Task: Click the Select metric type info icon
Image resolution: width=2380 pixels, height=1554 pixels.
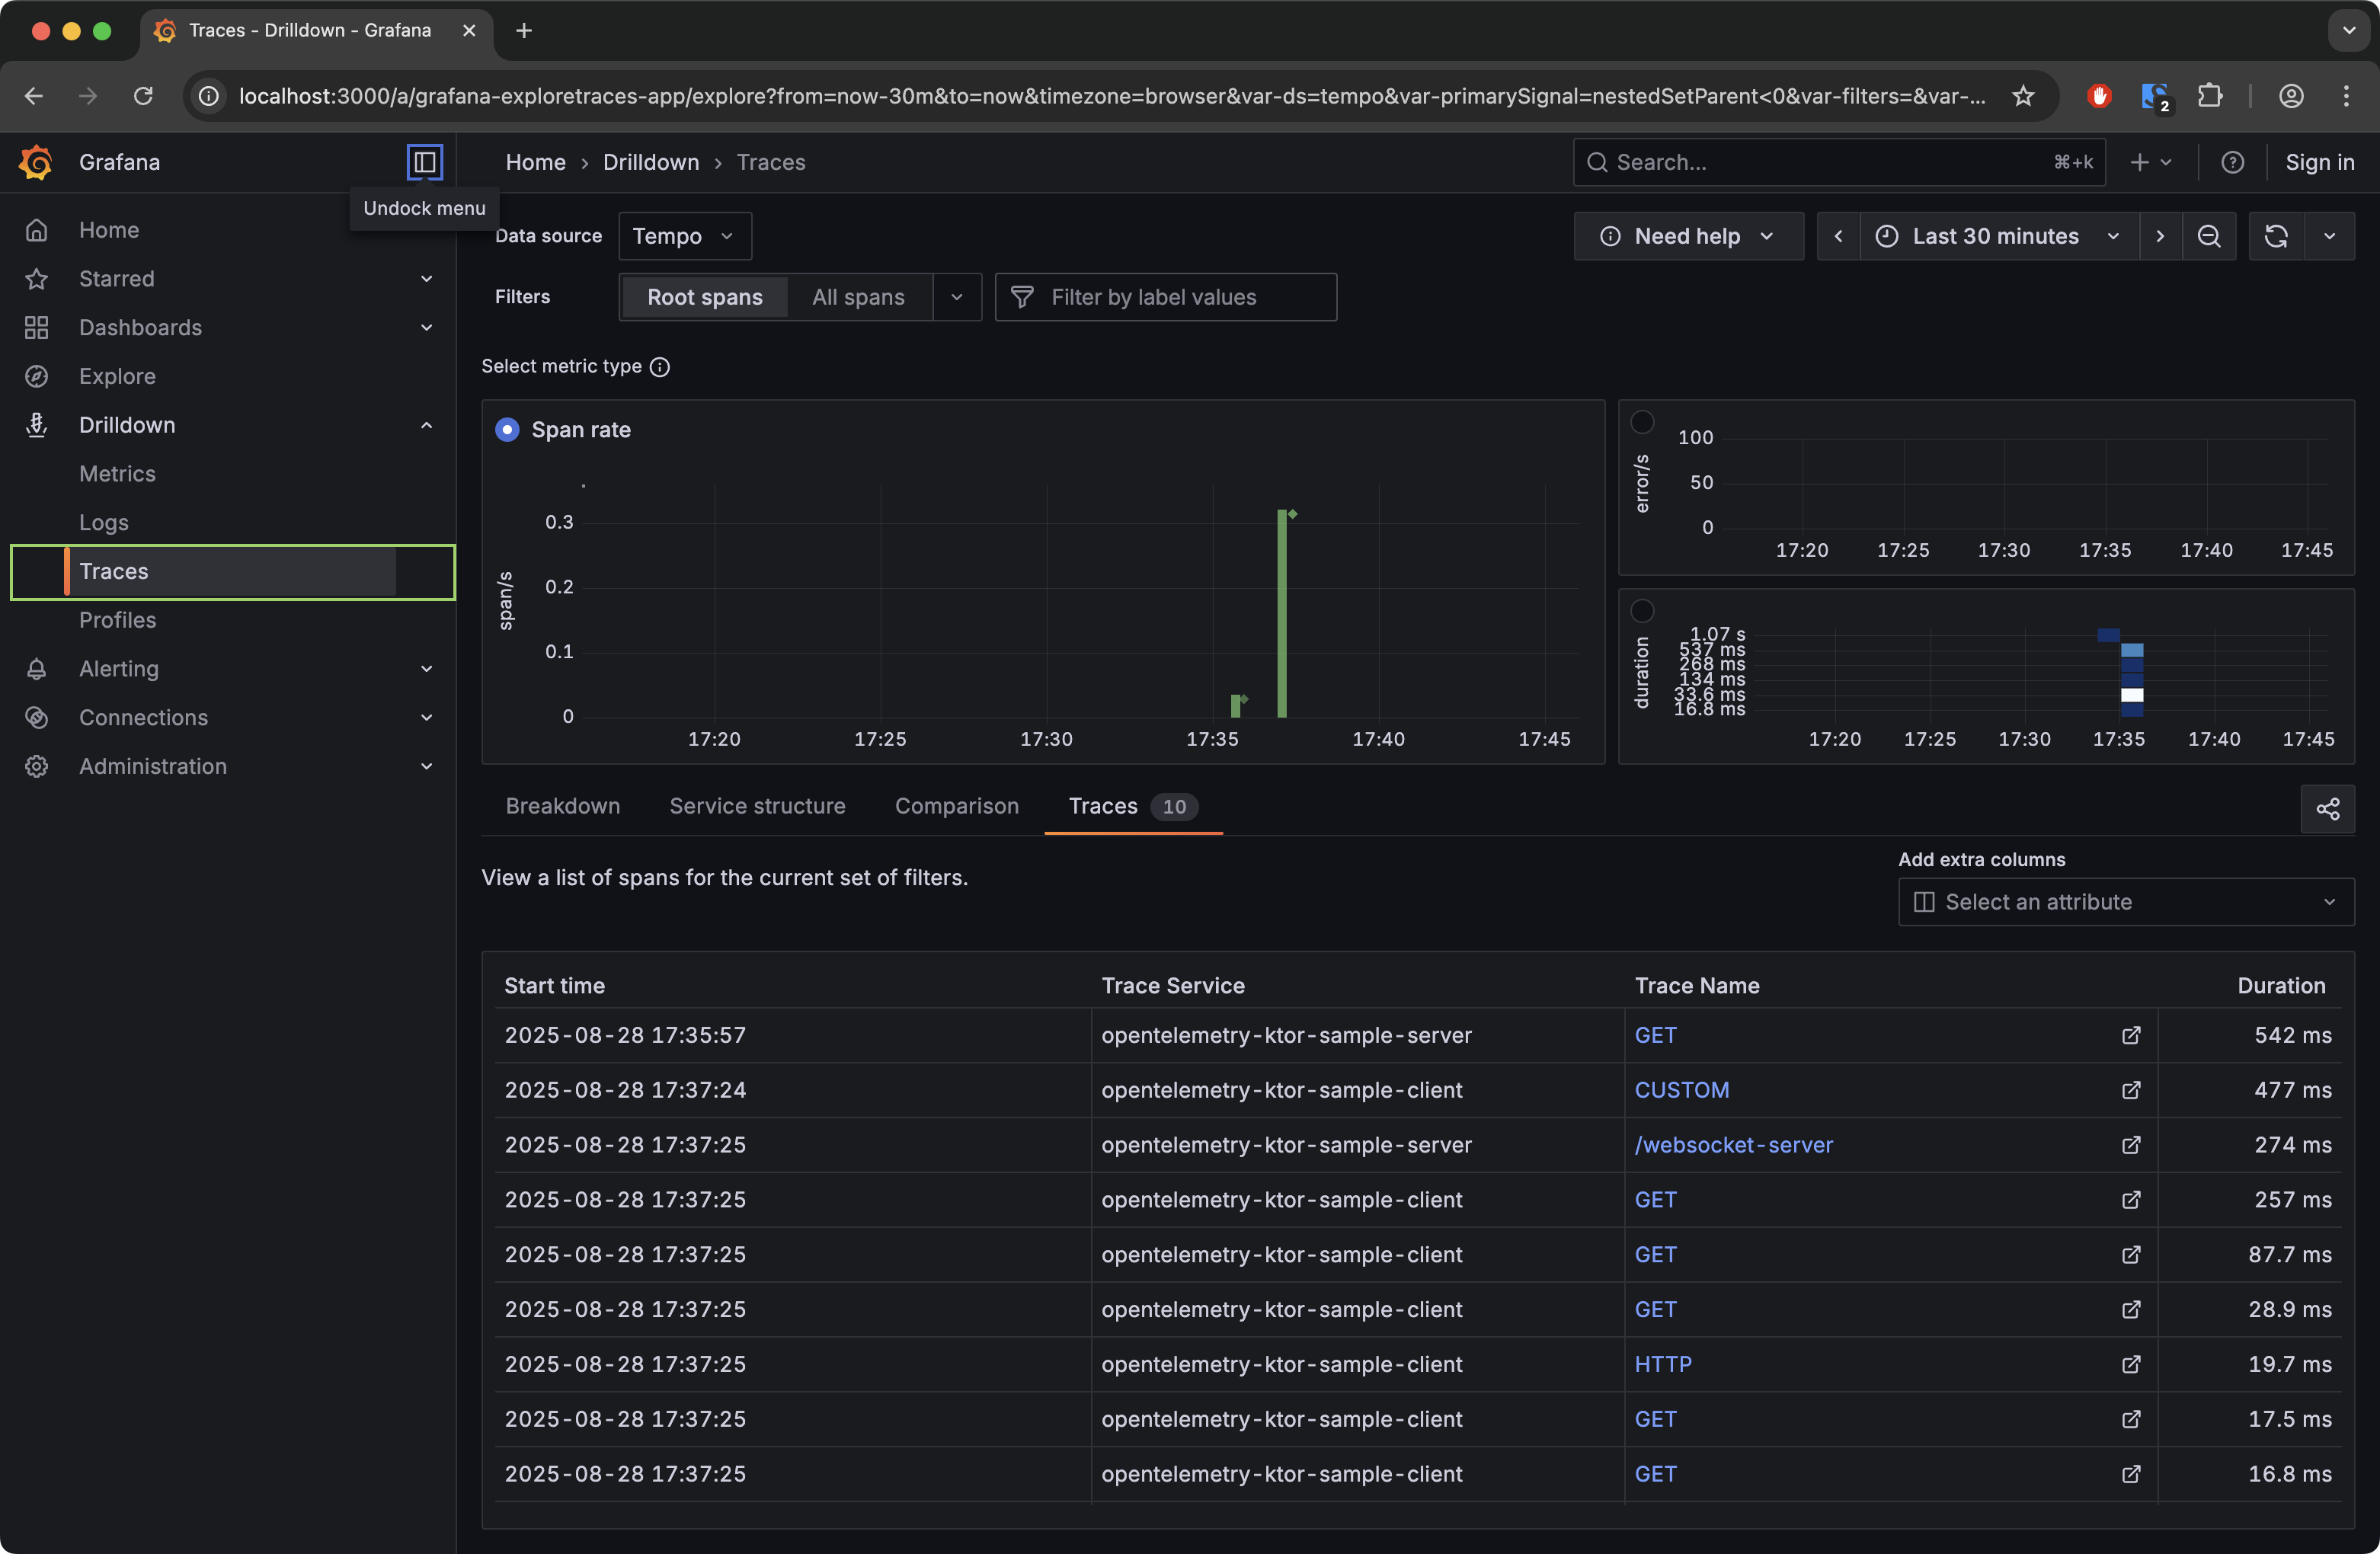Action: (660, 367)
